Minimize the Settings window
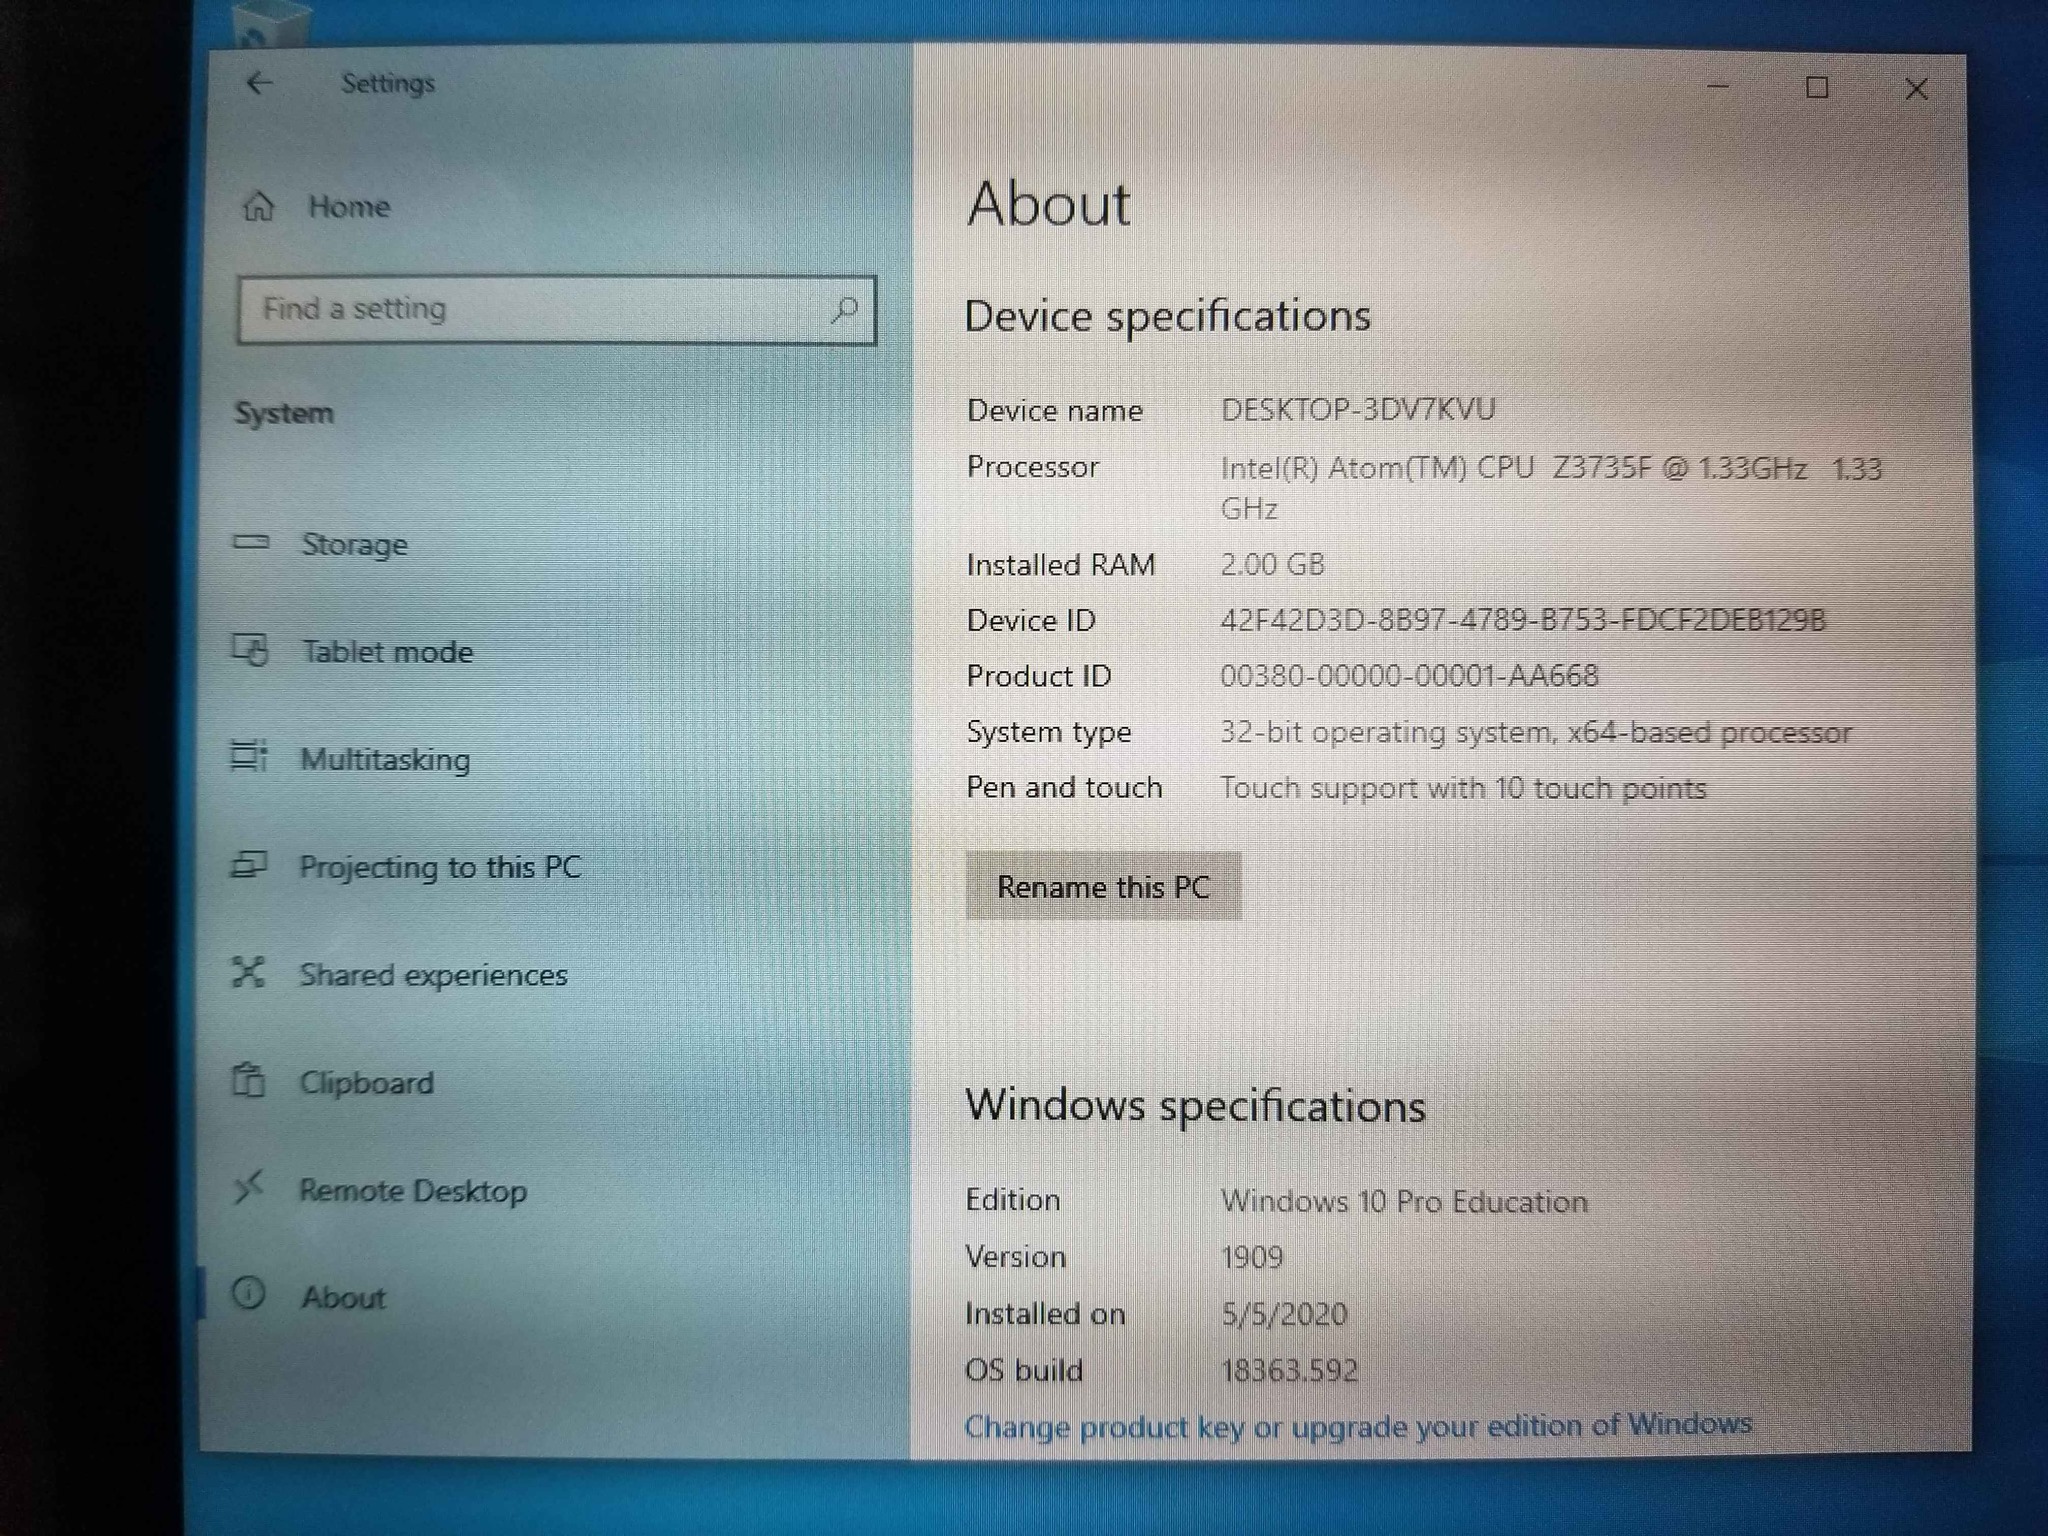The image size is (2048, 1536). (1718, 87)
